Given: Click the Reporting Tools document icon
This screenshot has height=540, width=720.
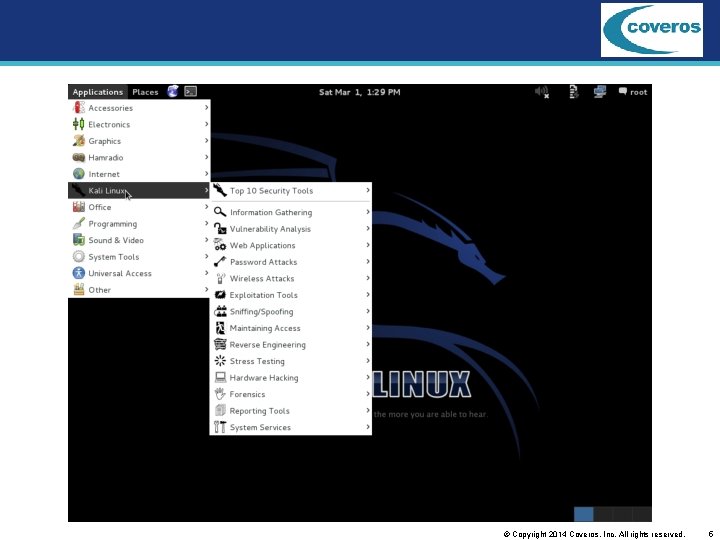Looking at the screenshot, I should click(220, 411).
